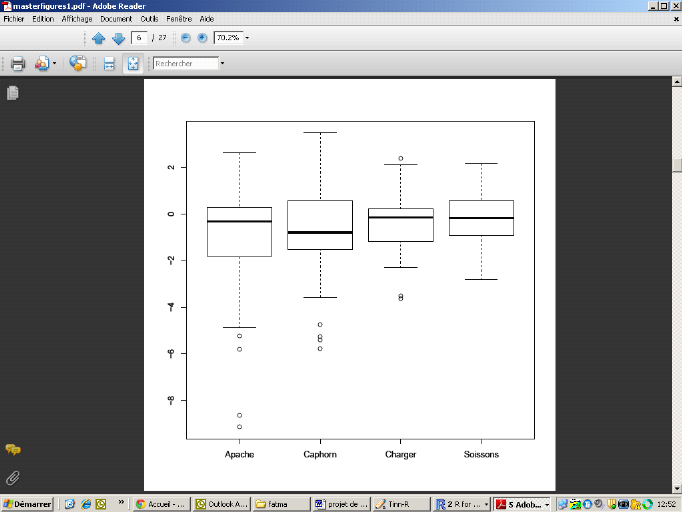This screenshot has height=512, width=682.
Task: Open Internet Explorer quick launch icon
Action: (86, 504)
